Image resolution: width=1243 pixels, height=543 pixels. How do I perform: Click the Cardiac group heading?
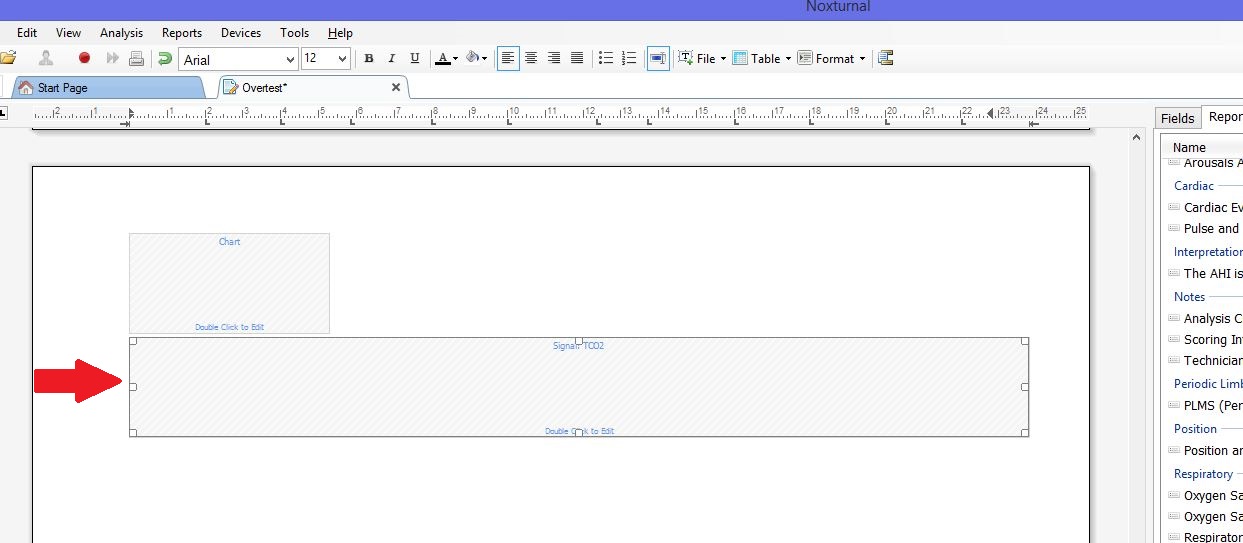[x=1194, y=186]
